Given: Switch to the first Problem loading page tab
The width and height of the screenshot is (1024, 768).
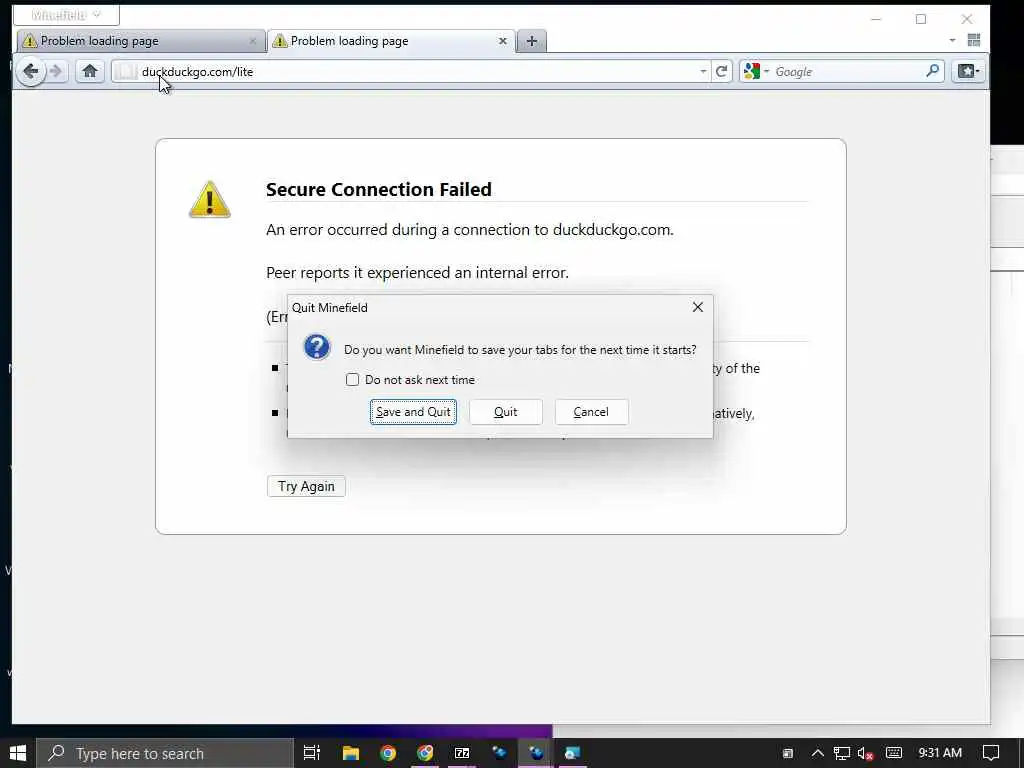Looking at the screenshot, I should (140, 40).
